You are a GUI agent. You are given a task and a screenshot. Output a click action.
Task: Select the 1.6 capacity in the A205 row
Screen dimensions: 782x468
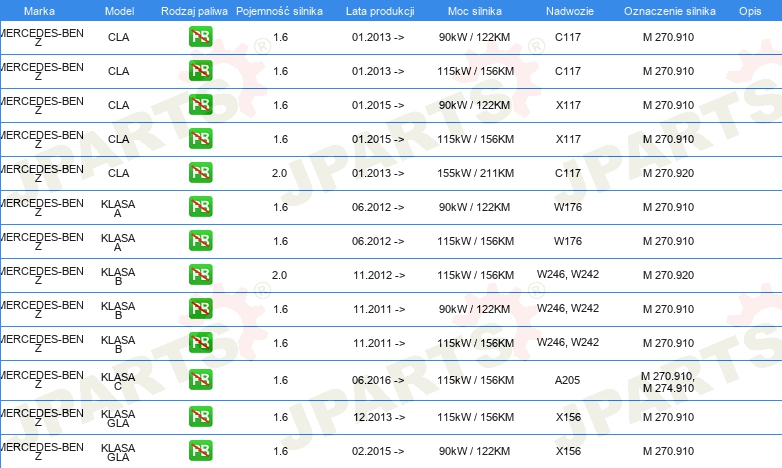pyautogui.click(x=280, y=380)
